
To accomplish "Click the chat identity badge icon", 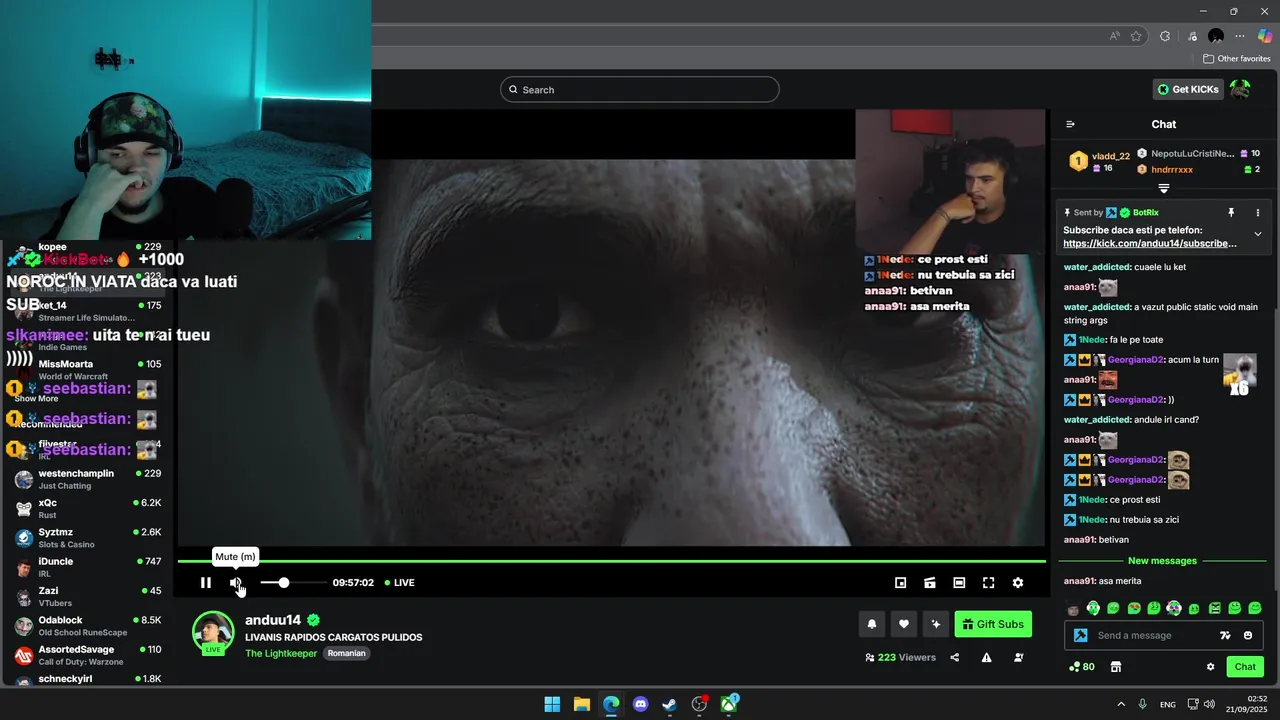I will pyautogui.click(x=1080, y=636).
